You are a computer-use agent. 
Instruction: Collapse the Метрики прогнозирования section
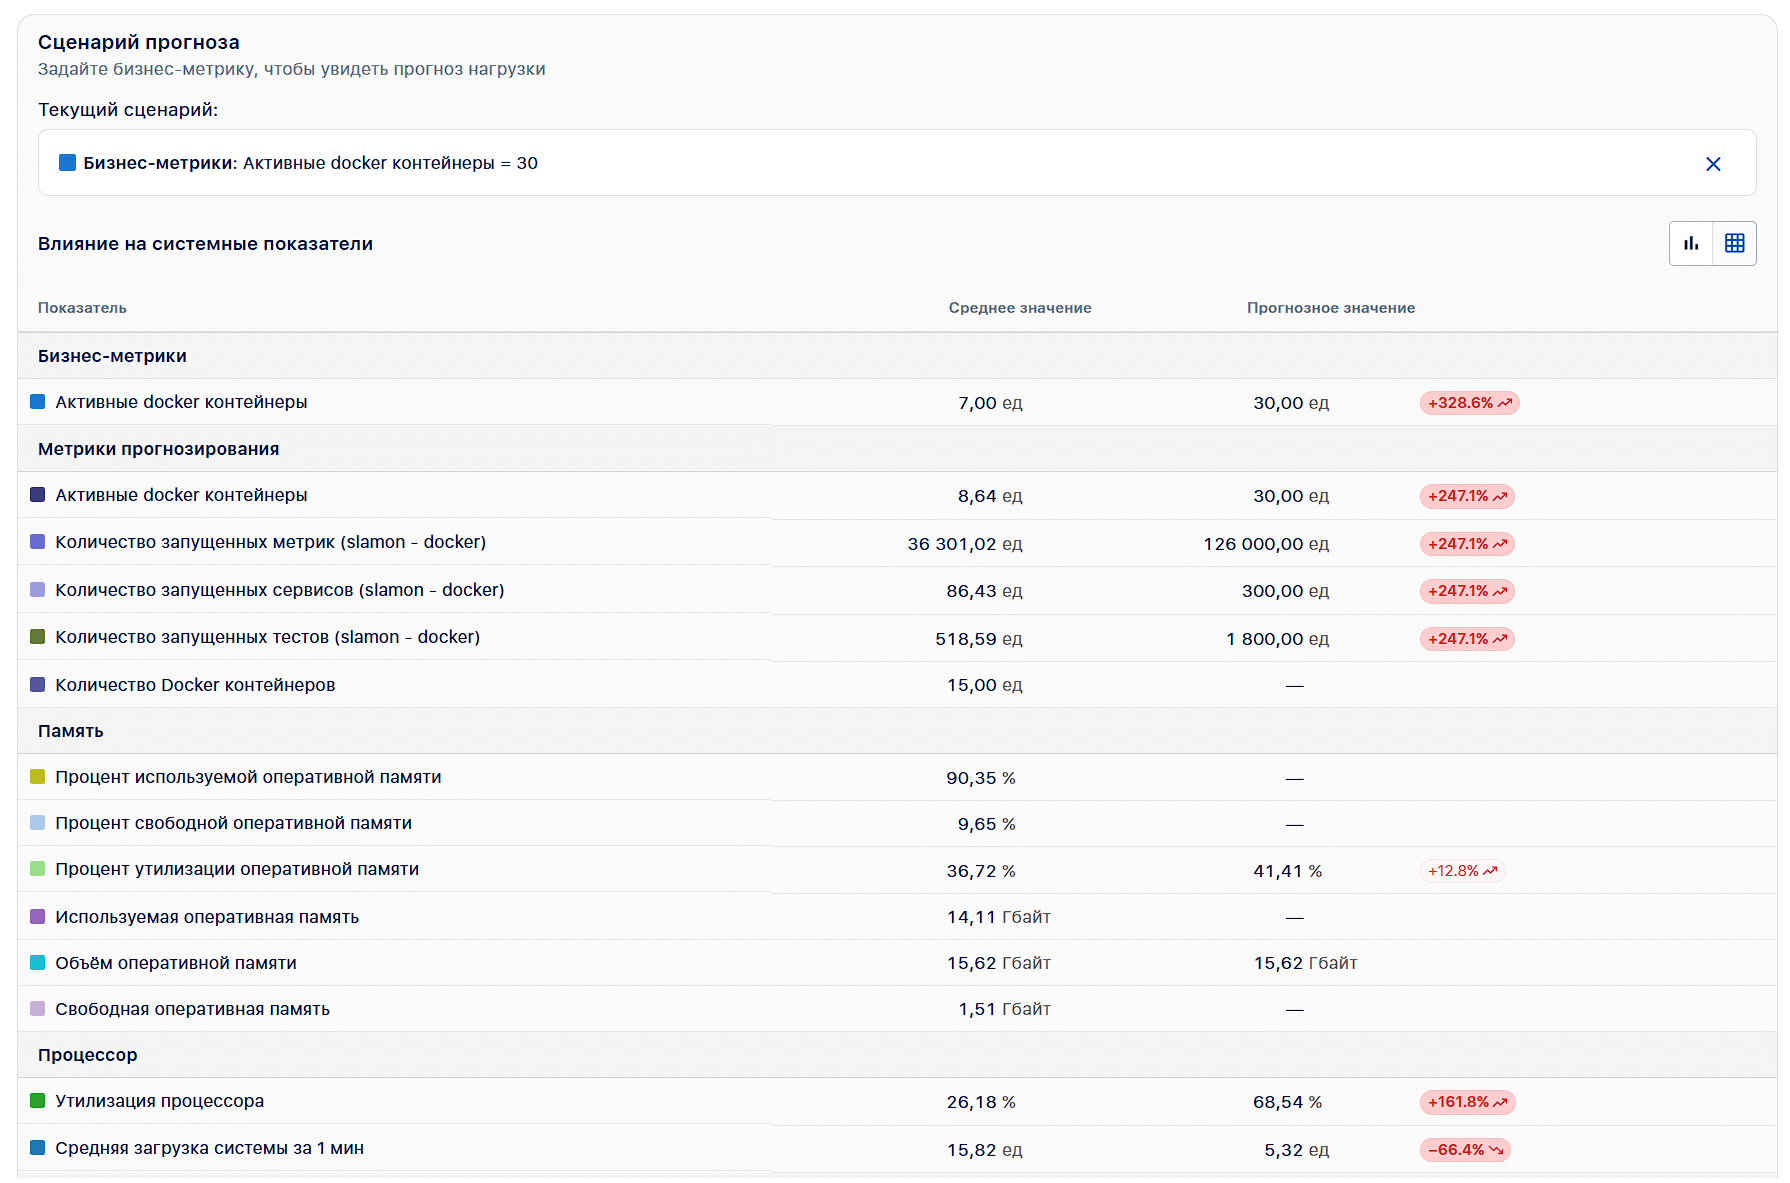tap(158, 449)
